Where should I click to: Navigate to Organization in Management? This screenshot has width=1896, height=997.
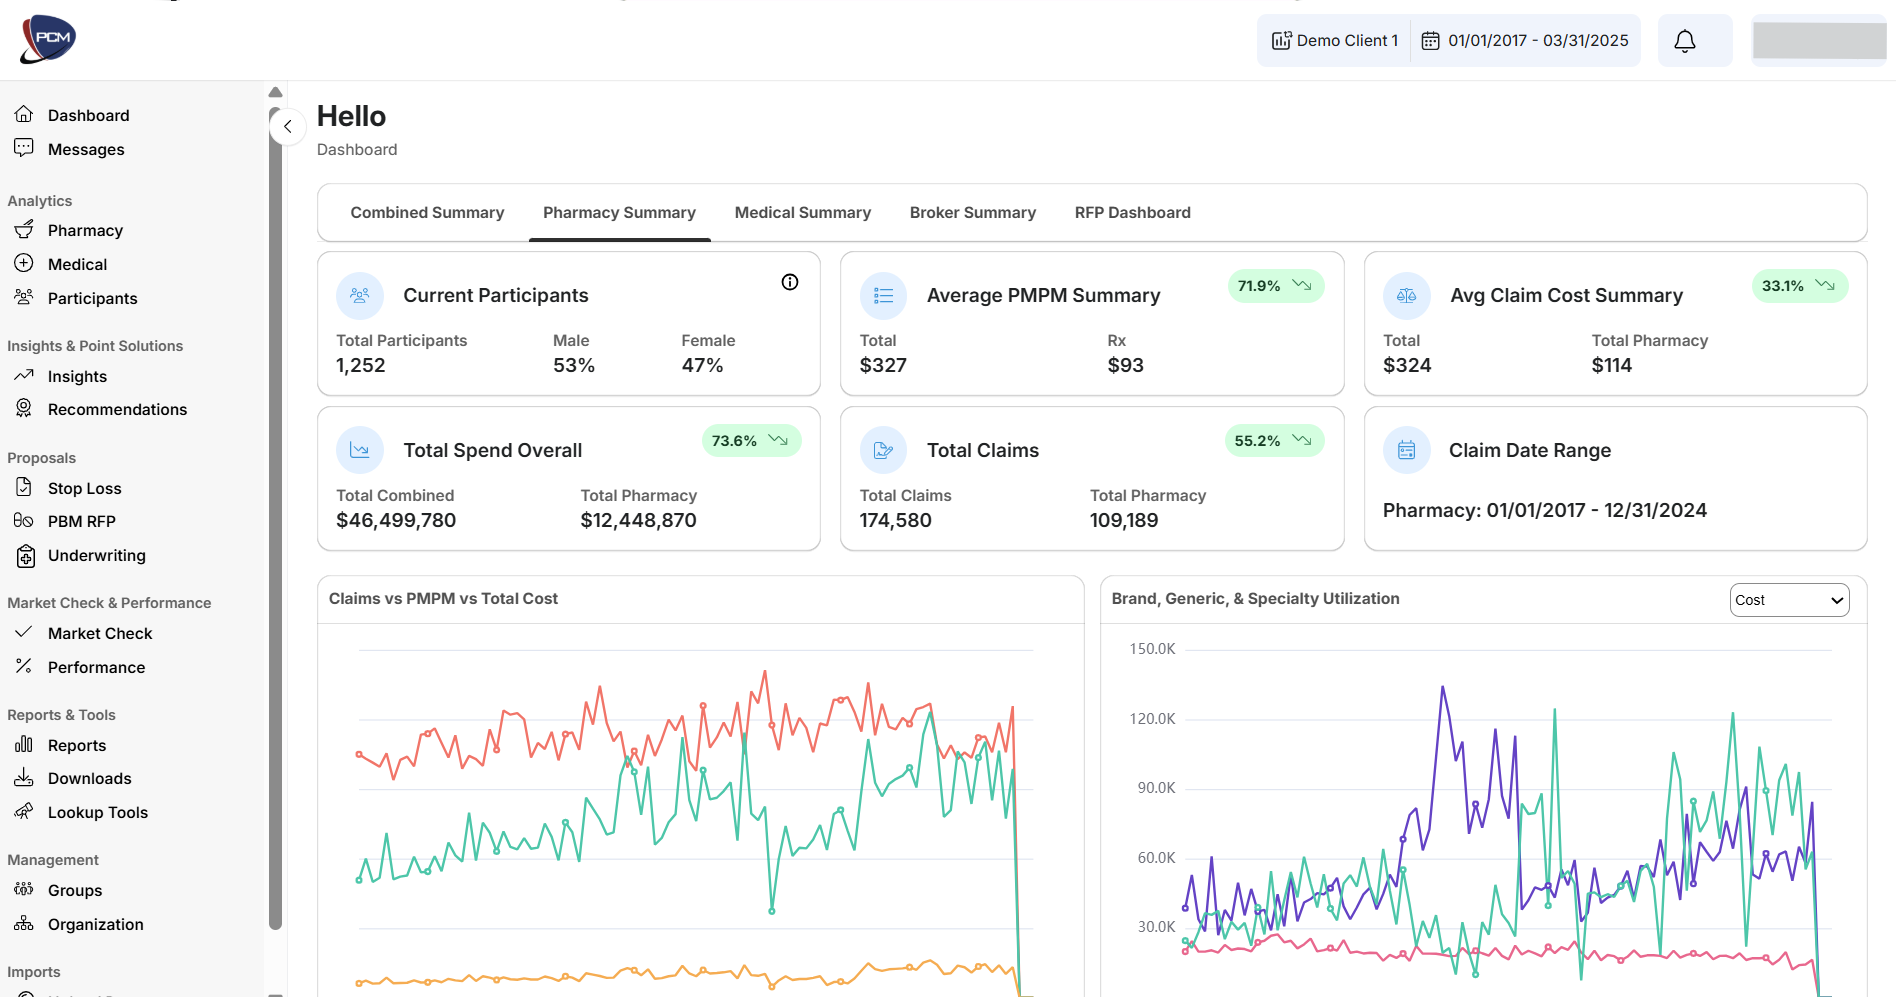pyautogui.click(x=95, y=924)
